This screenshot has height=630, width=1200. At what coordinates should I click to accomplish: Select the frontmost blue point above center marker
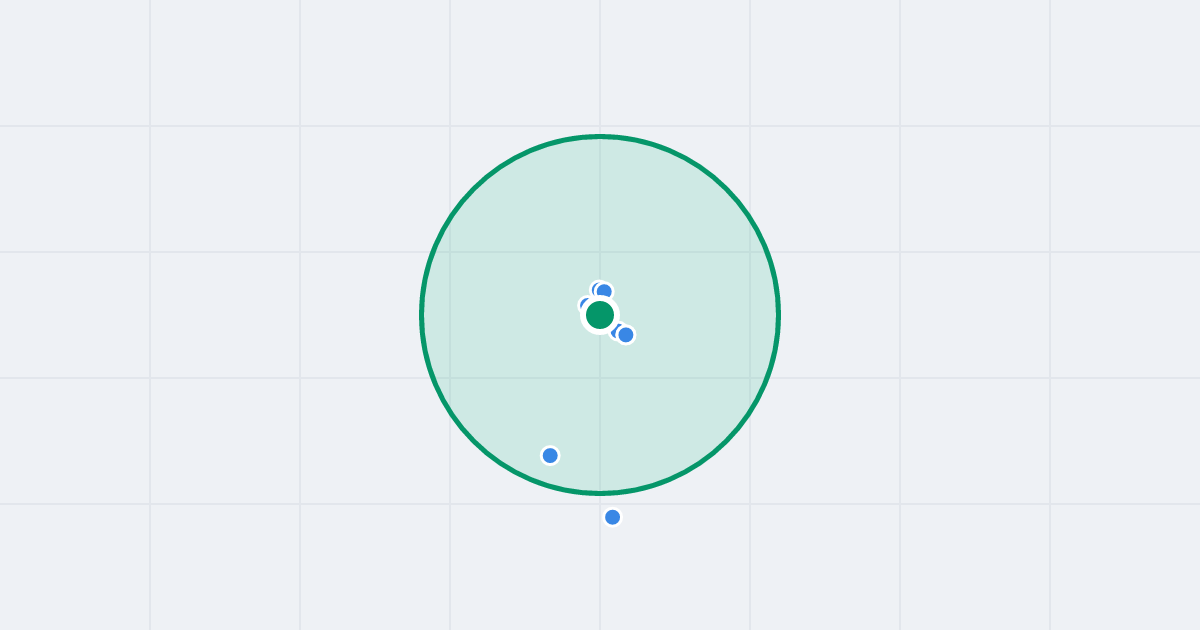click(604, 292)
